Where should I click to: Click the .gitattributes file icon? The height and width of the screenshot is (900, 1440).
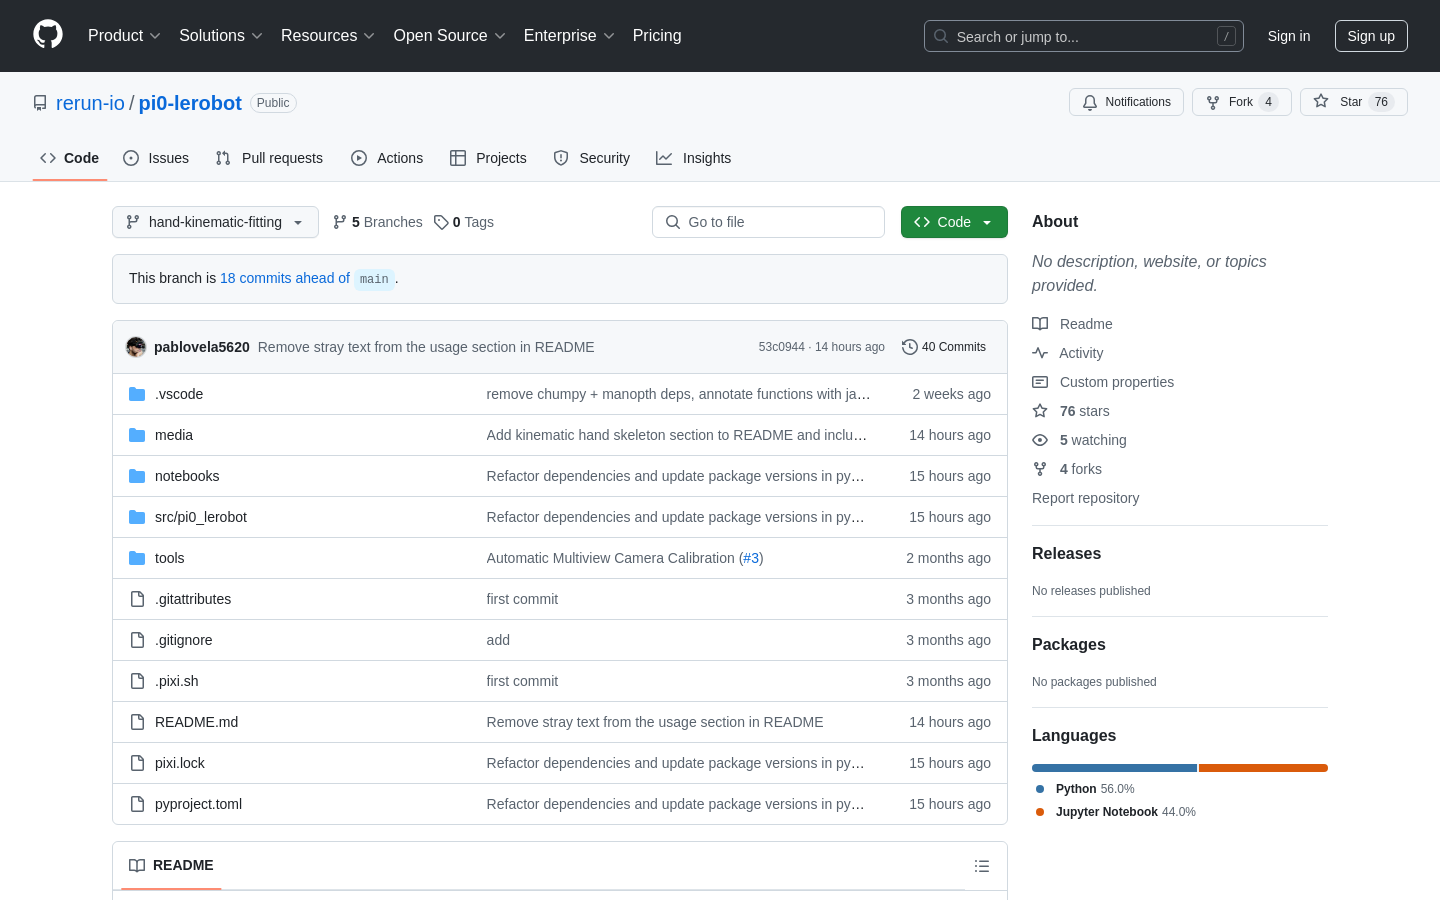point(137,599)
